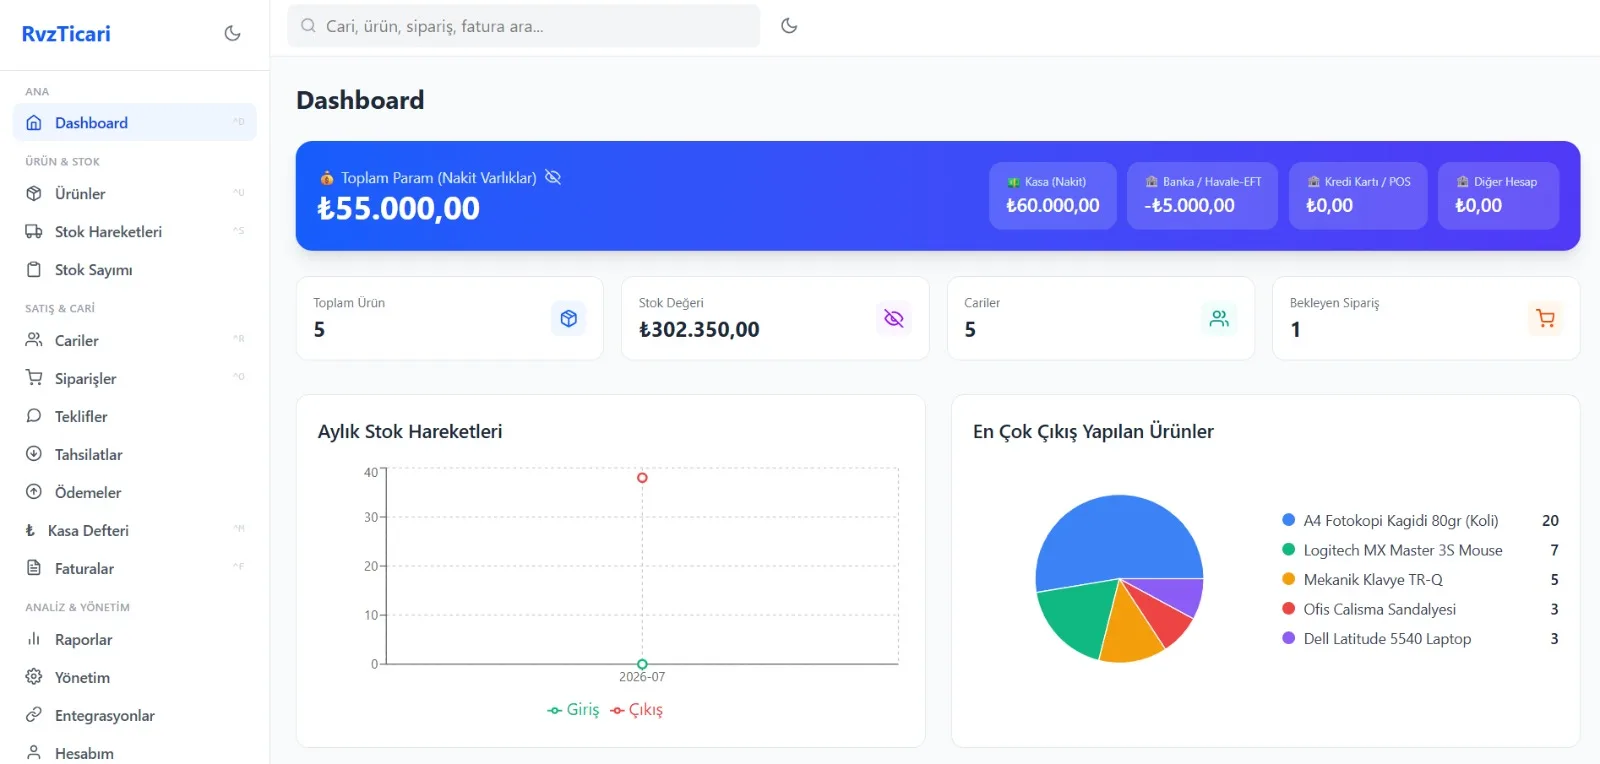Toggle dark mode next to search bar

[789, 26]
